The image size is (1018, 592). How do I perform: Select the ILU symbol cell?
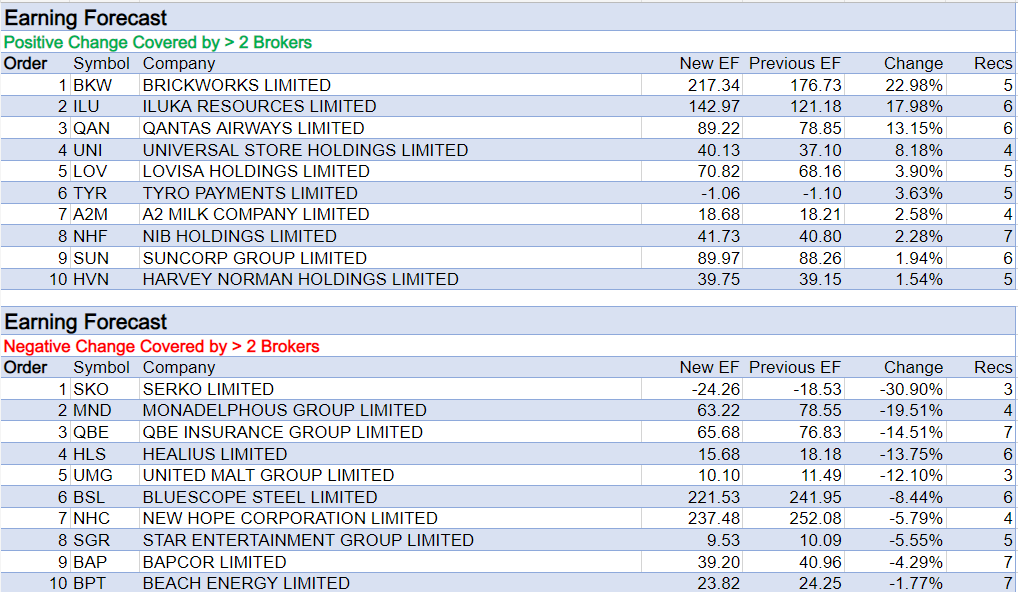(86, 106)
